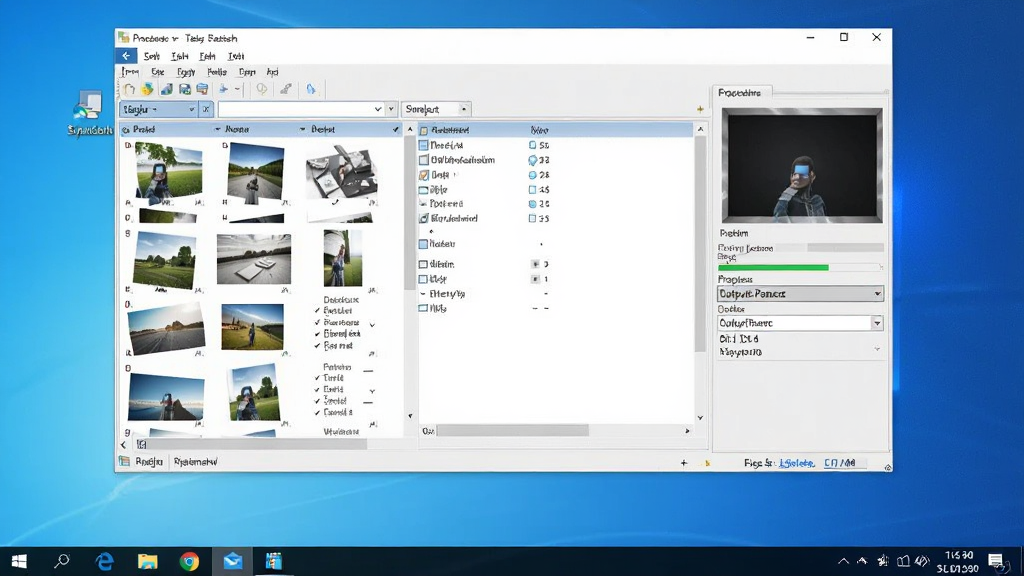This screenshot has height=576, width=1024.
Task: Click the blue airplane-shaped toolbar icon
Action: 223,89
